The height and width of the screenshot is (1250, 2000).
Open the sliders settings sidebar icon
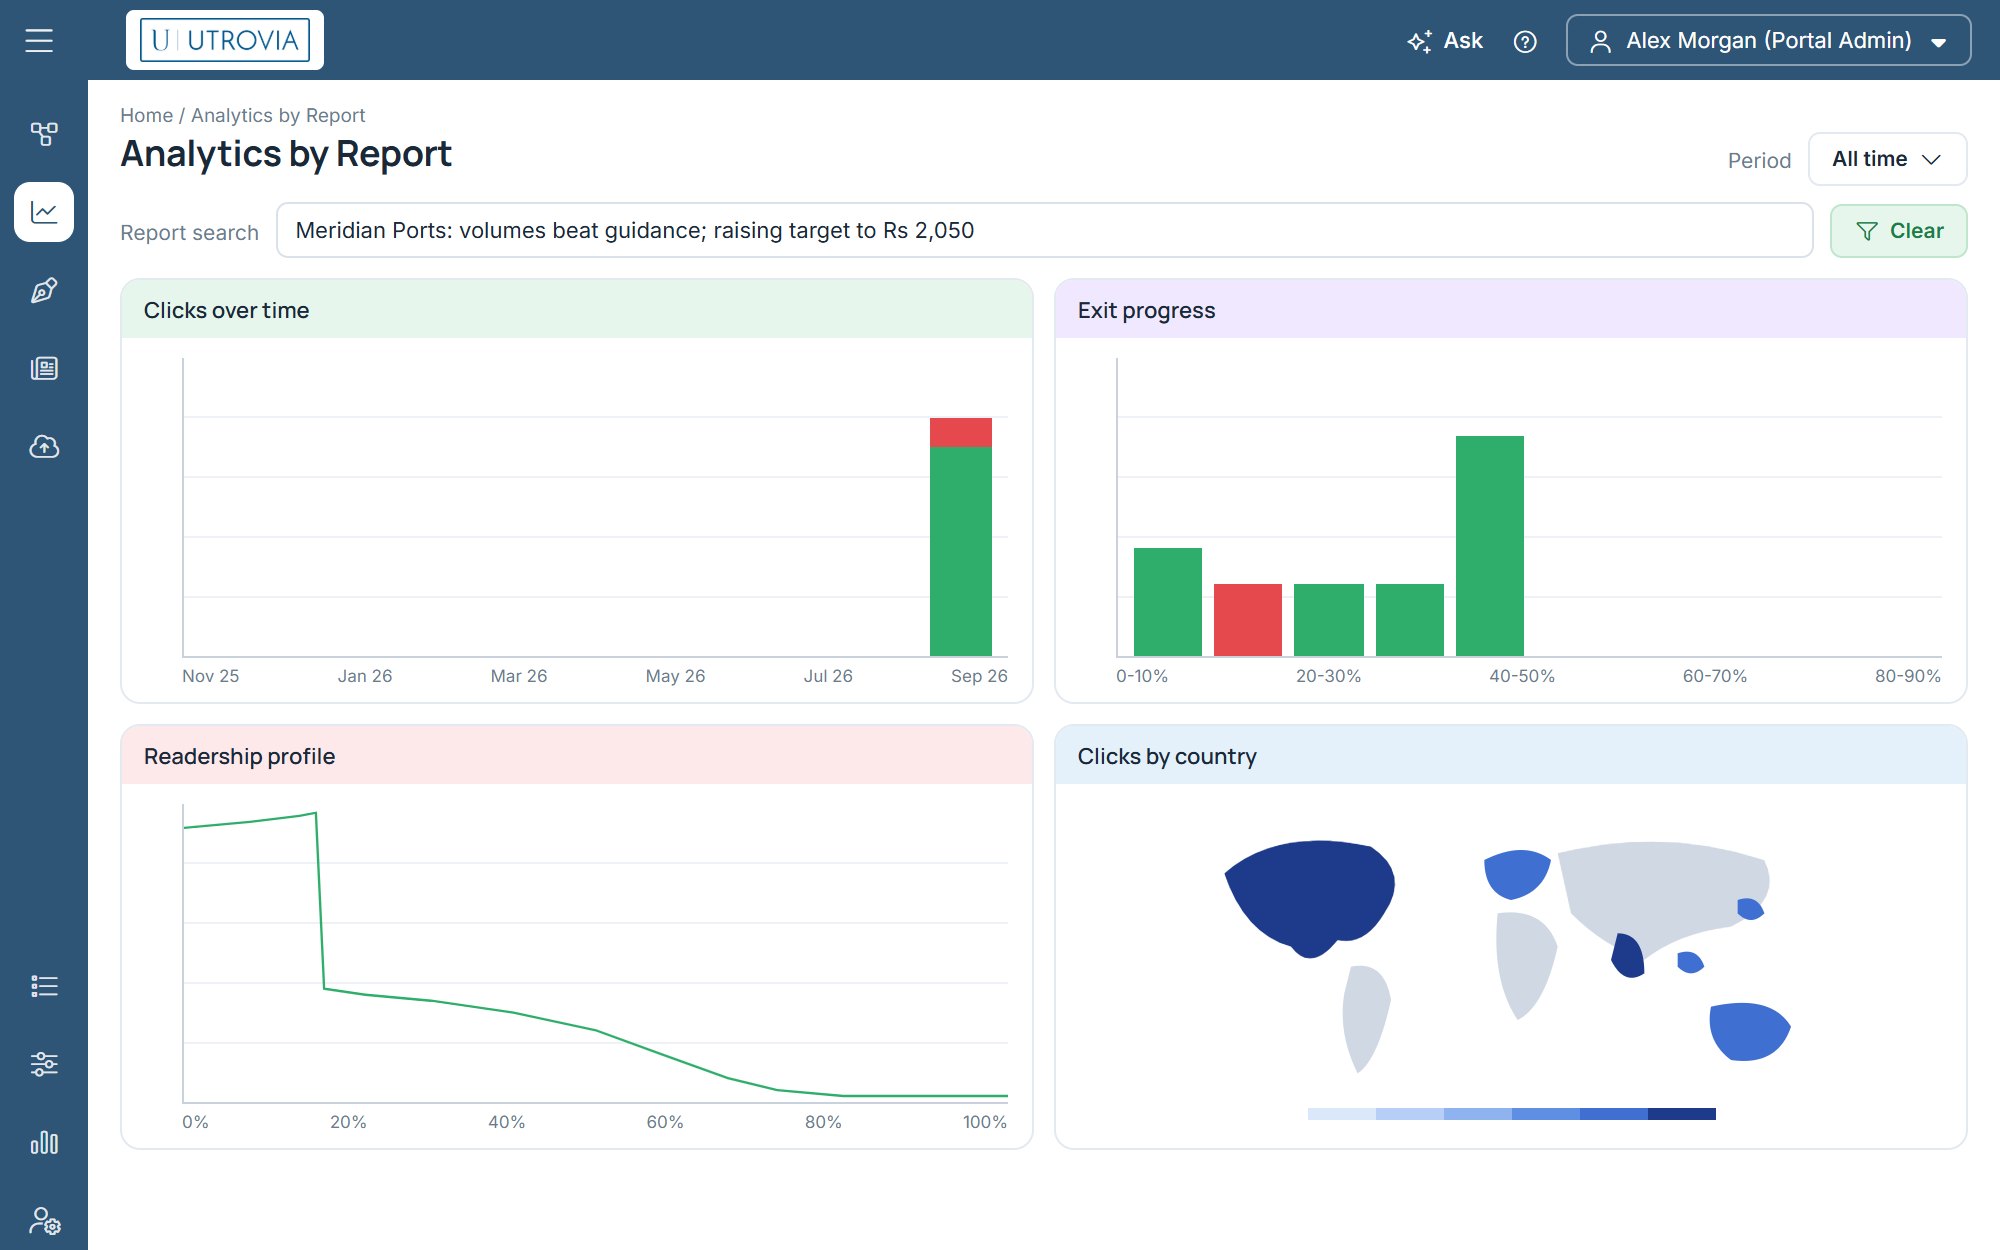[x=44, y=1064]
